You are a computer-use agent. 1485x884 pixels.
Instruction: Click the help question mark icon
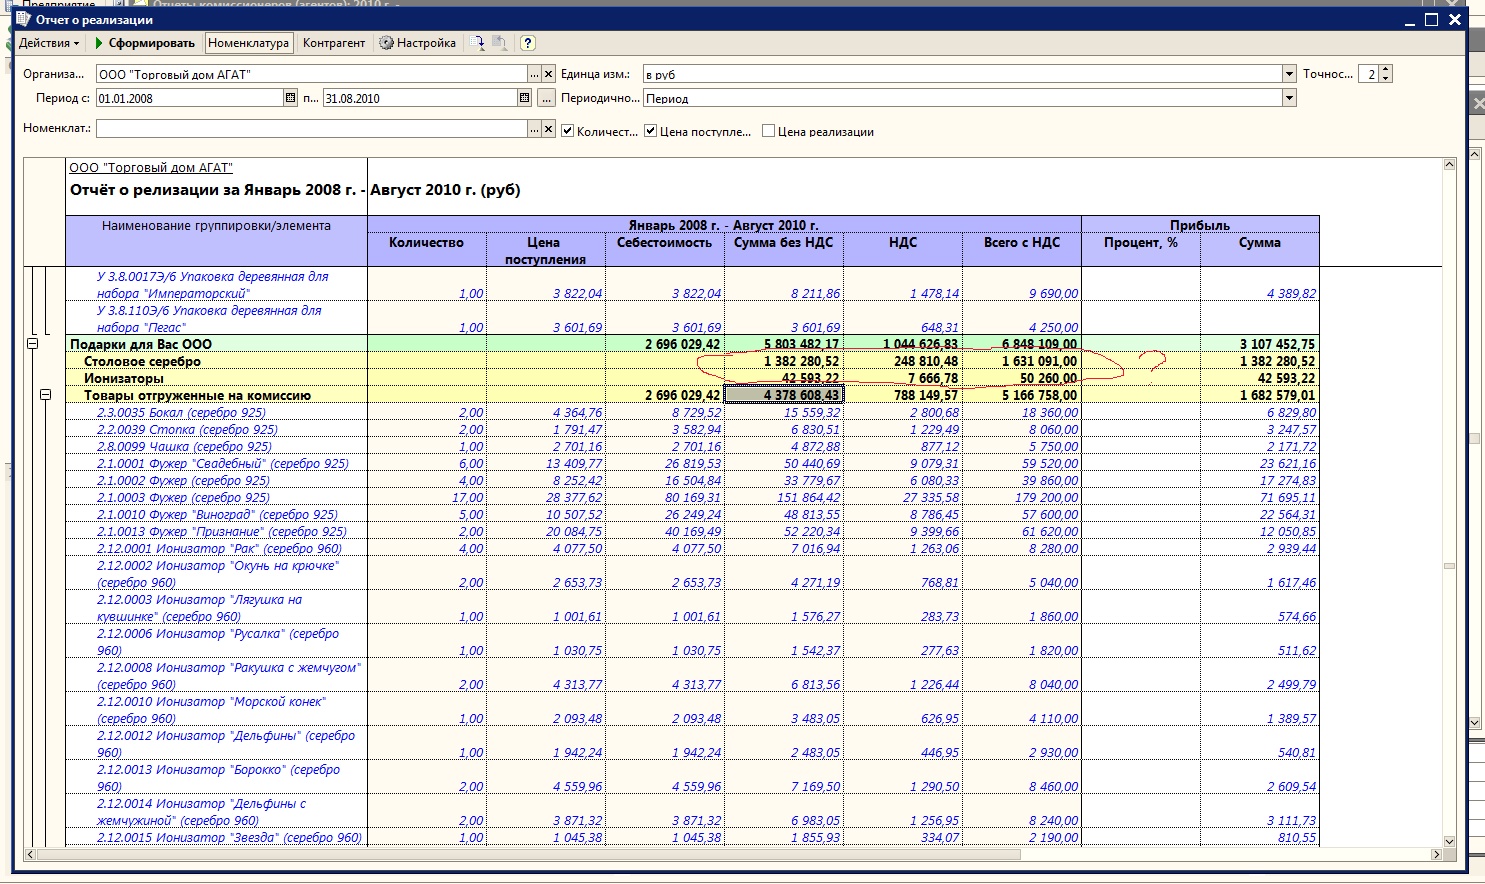tap(528, 43)
